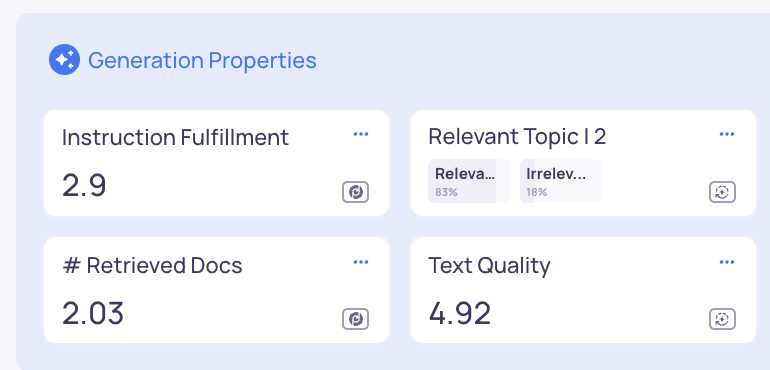Viewport: 770px width, 370px height.
Task: Click the Relevant Topic | 2 title
Action: (517, 137)
